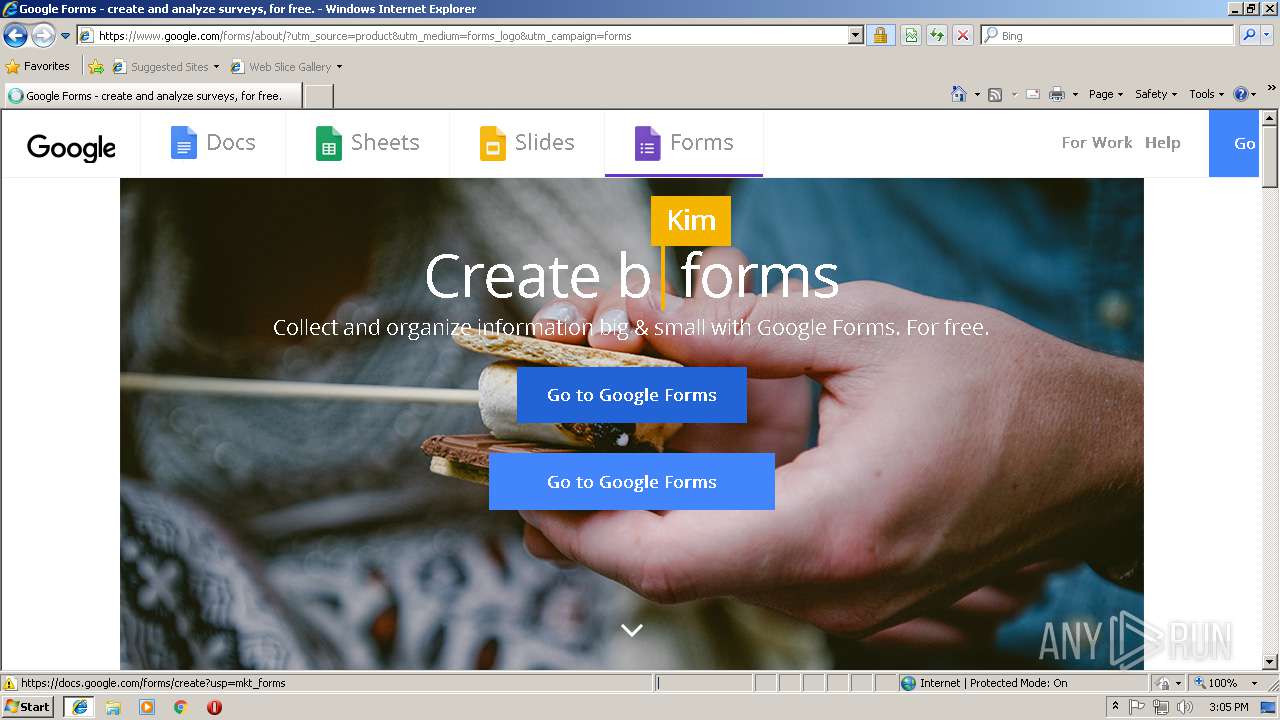
Task: Open the status bar privacy lock dropdown
Action: 1168,683
